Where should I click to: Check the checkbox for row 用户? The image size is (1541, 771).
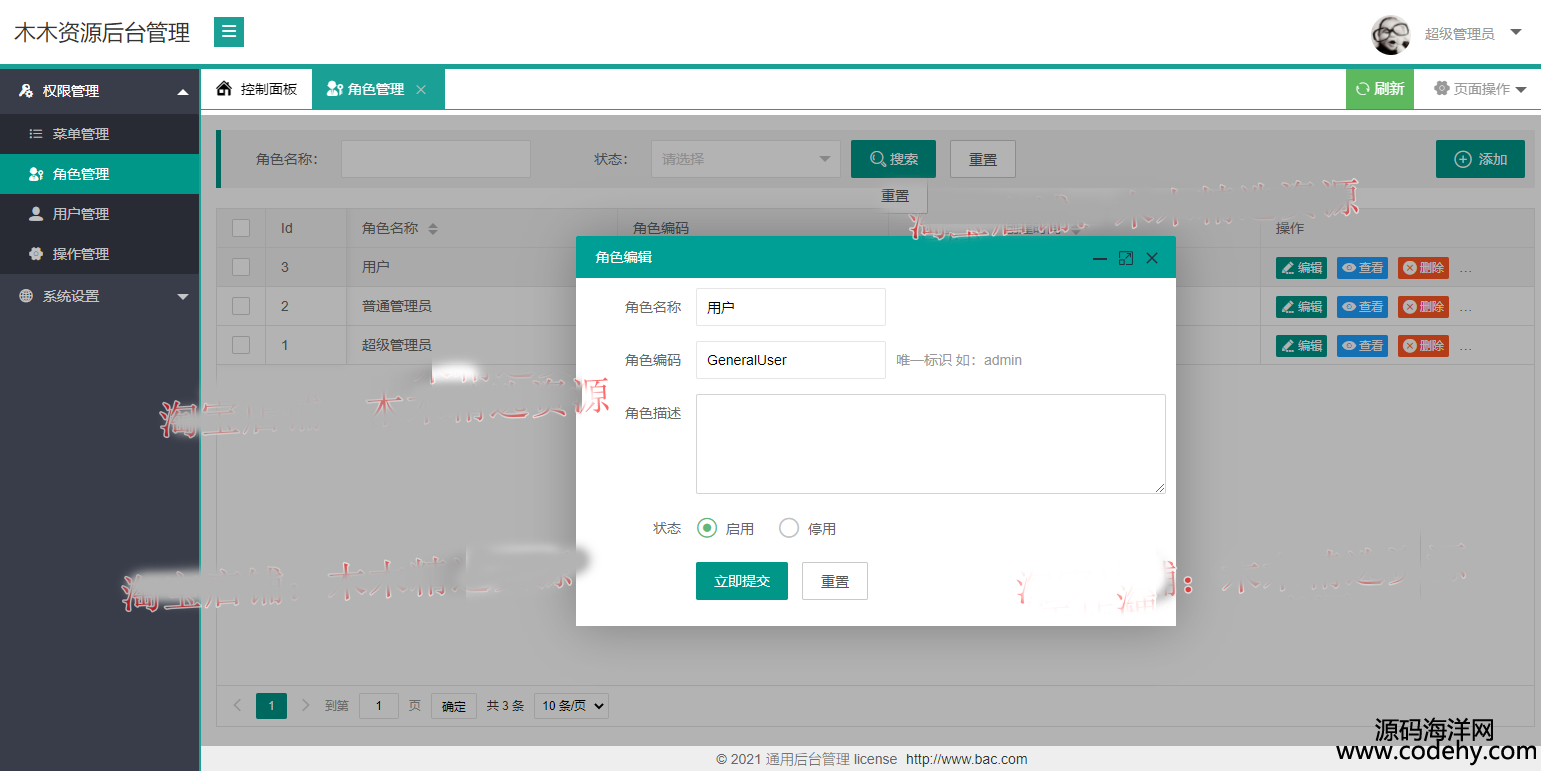pos(241,267)
